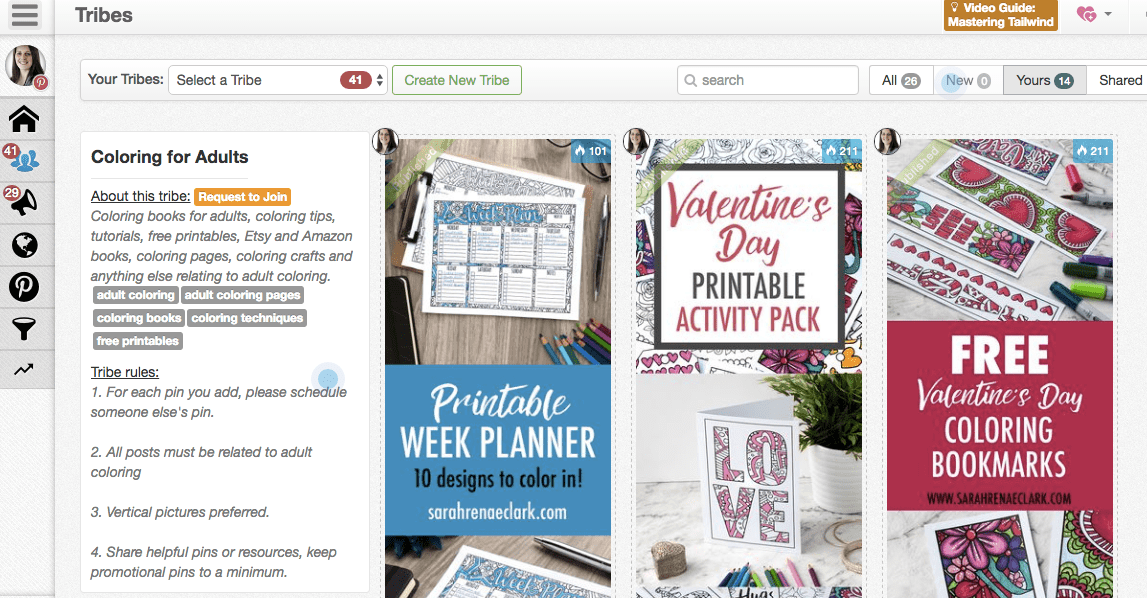Image resolution: width=1147 pixels, height=598 pixels.
Task: Select the Yours pins tab
Action: (x=1045, y=81)
